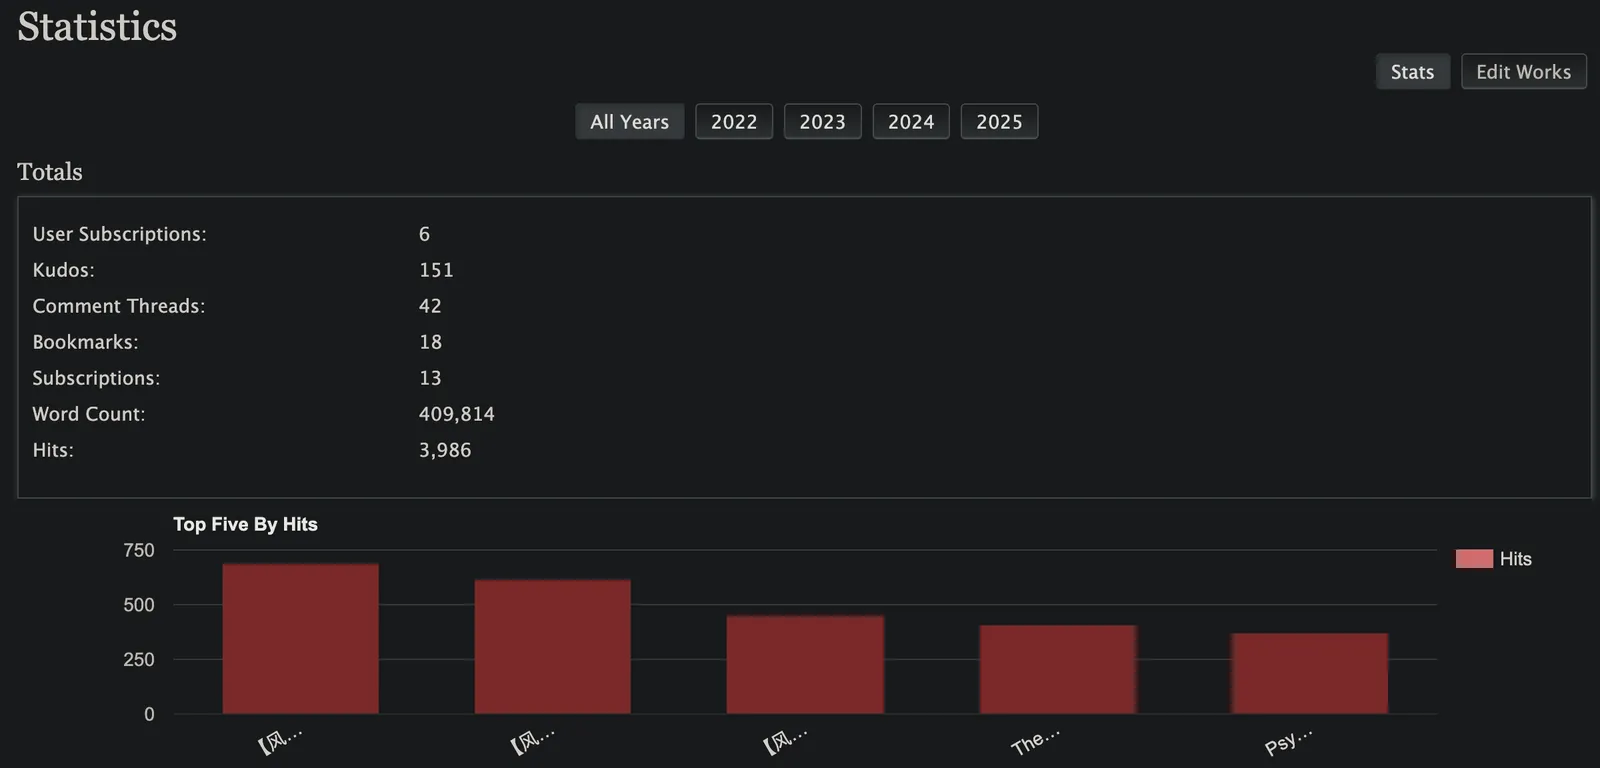Click the bar labeled The…

pyautogui.click(x=1058, y=670)
